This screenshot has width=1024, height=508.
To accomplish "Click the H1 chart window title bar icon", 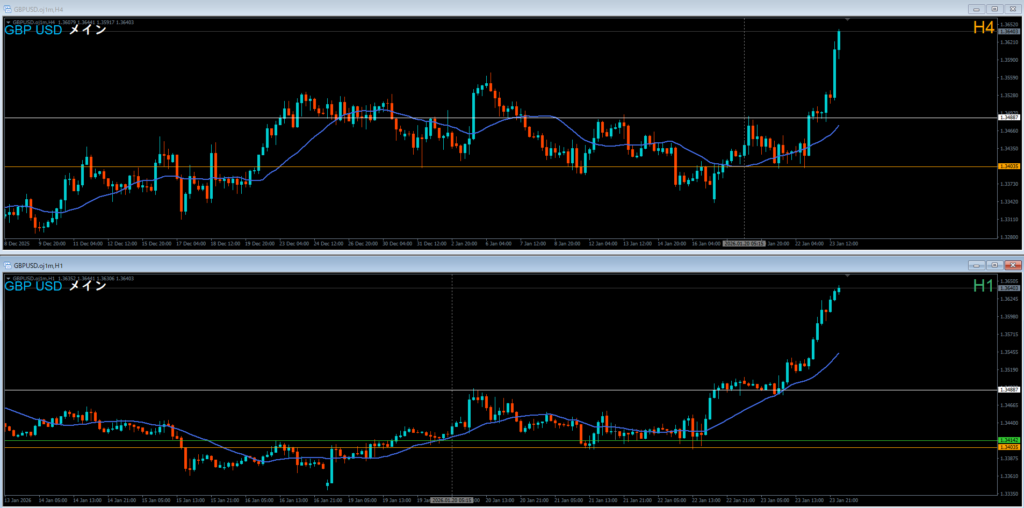I will [x=8, y=265].
